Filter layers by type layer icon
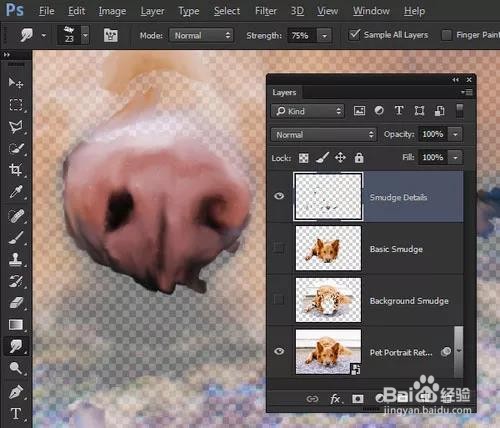 tap(399, 111)
